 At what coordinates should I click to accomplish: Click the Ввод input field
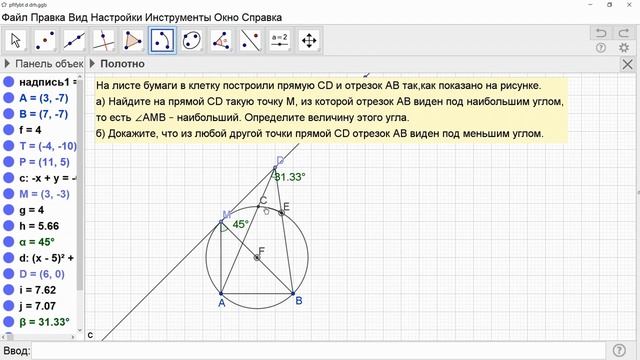pyautogui.click(x=318, y=351)
